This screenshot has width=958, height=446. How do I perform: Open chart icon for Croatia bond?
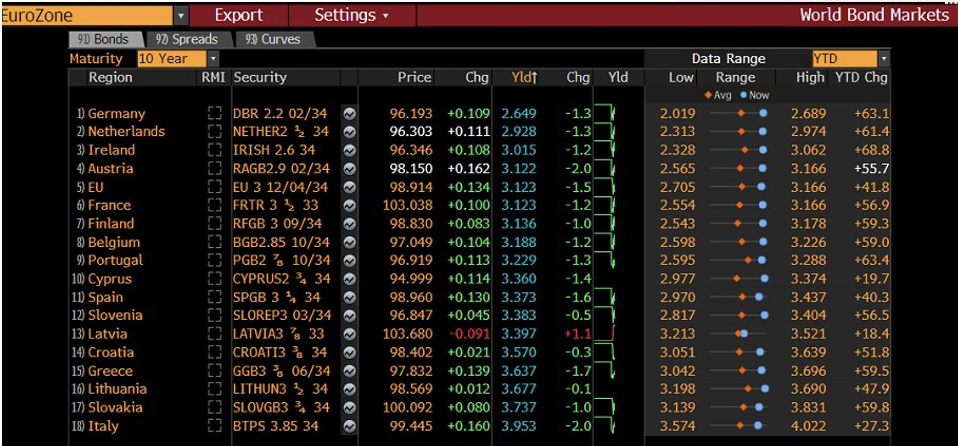click(349, 353)
